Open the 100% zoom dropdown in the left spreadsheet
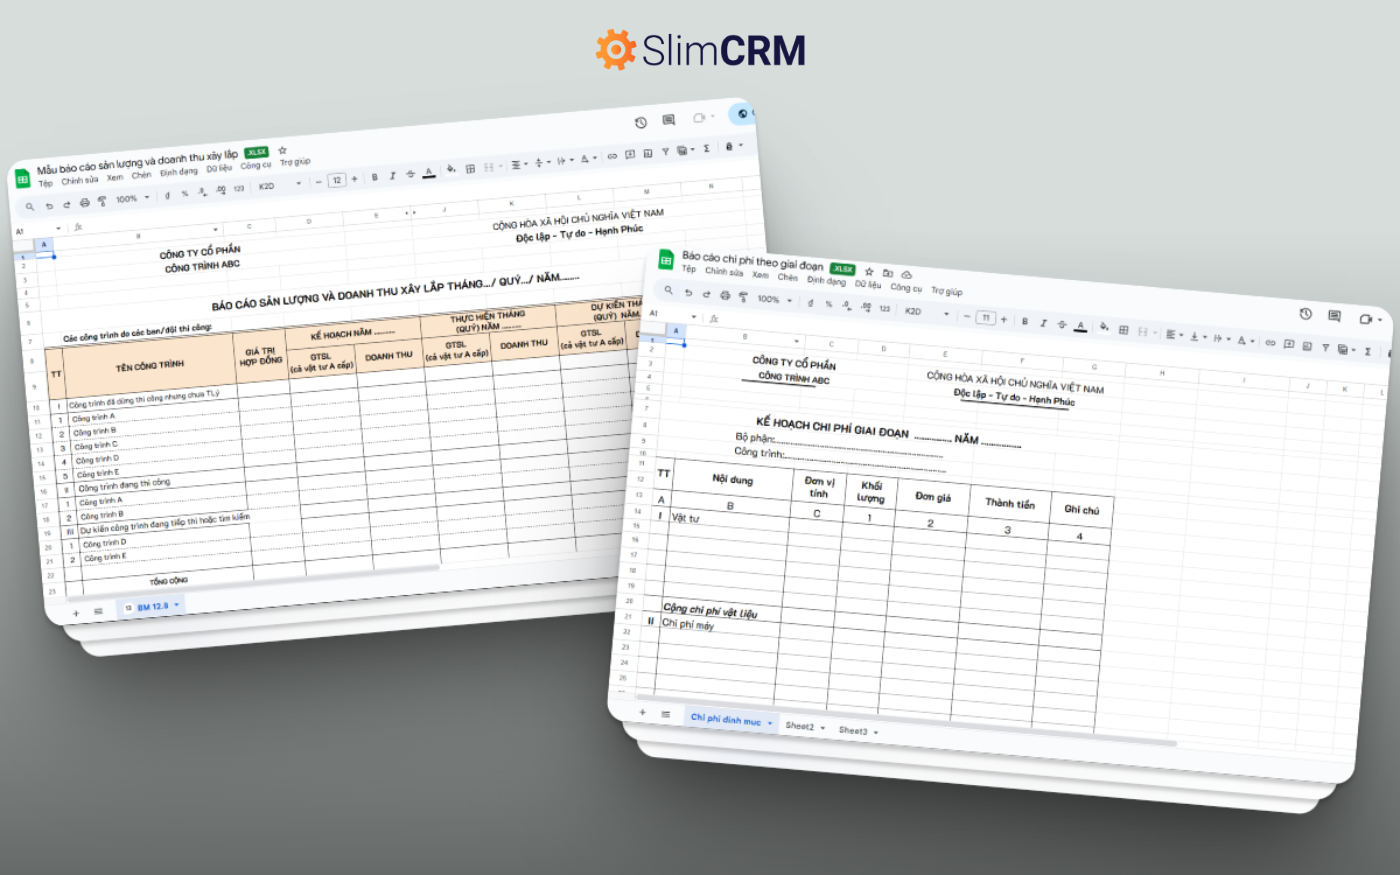 point(131,199)
